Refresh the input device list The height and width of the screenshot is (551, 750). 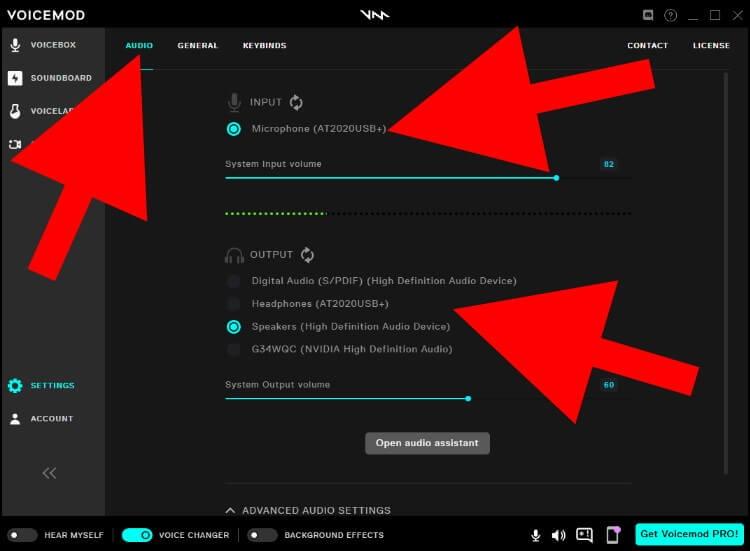296,102
